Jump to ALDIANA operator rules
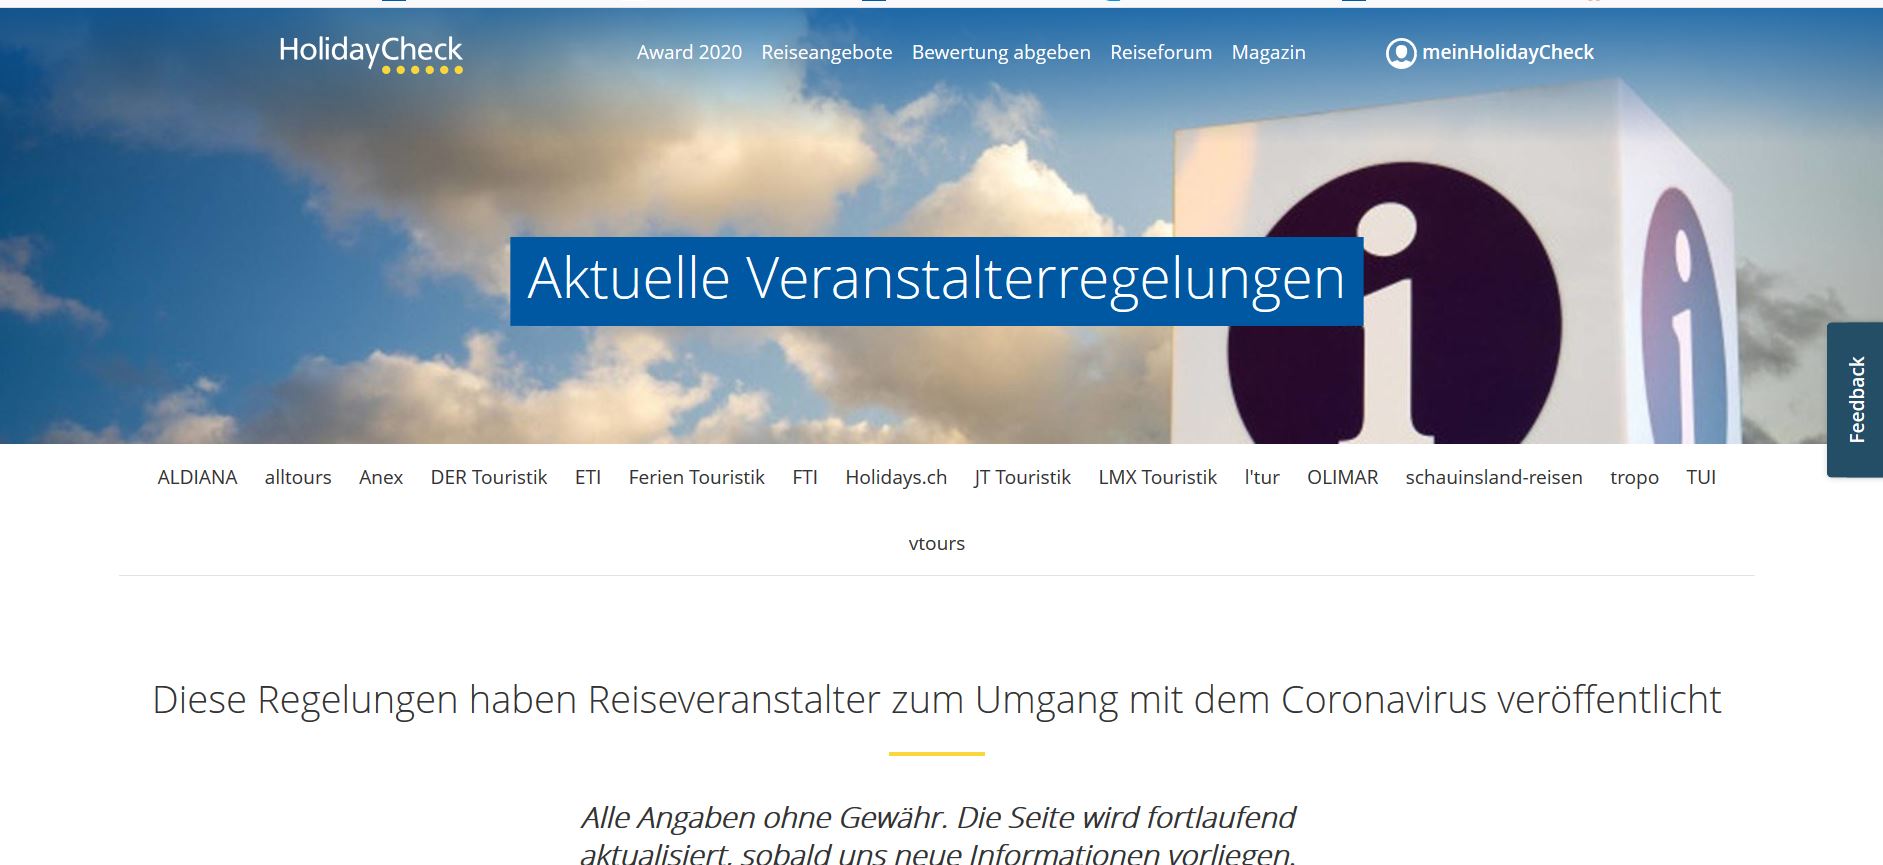Image resolution: width=1883 pixels, height=865 pixels. (x=197, y=477)
